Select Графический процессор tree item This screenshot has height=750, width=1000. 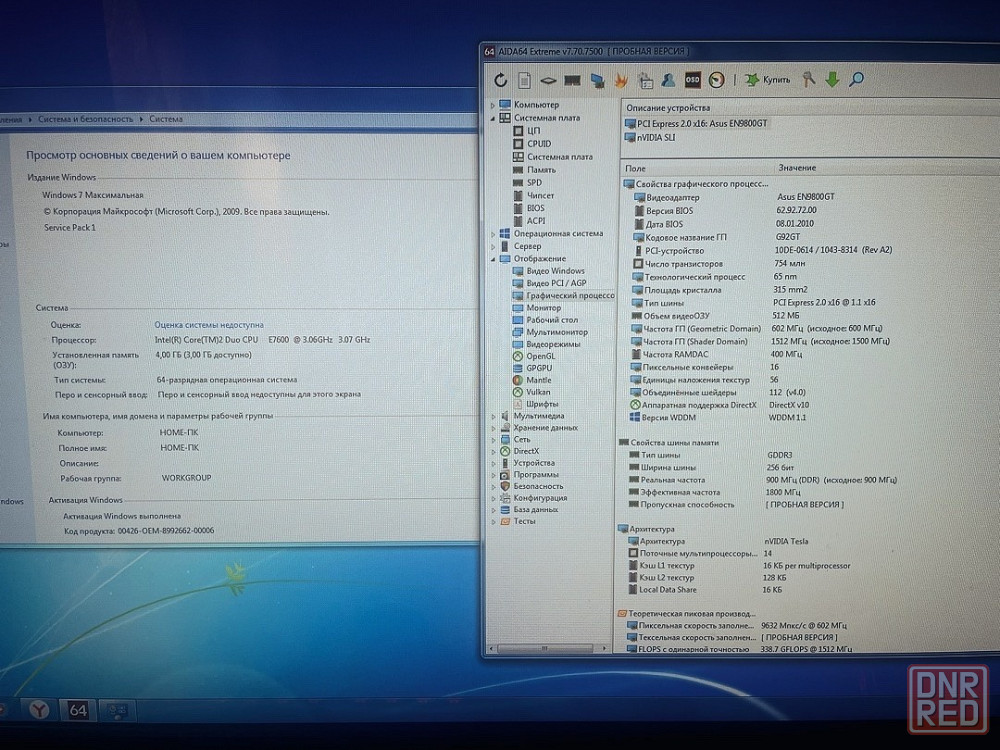(563, 295)
